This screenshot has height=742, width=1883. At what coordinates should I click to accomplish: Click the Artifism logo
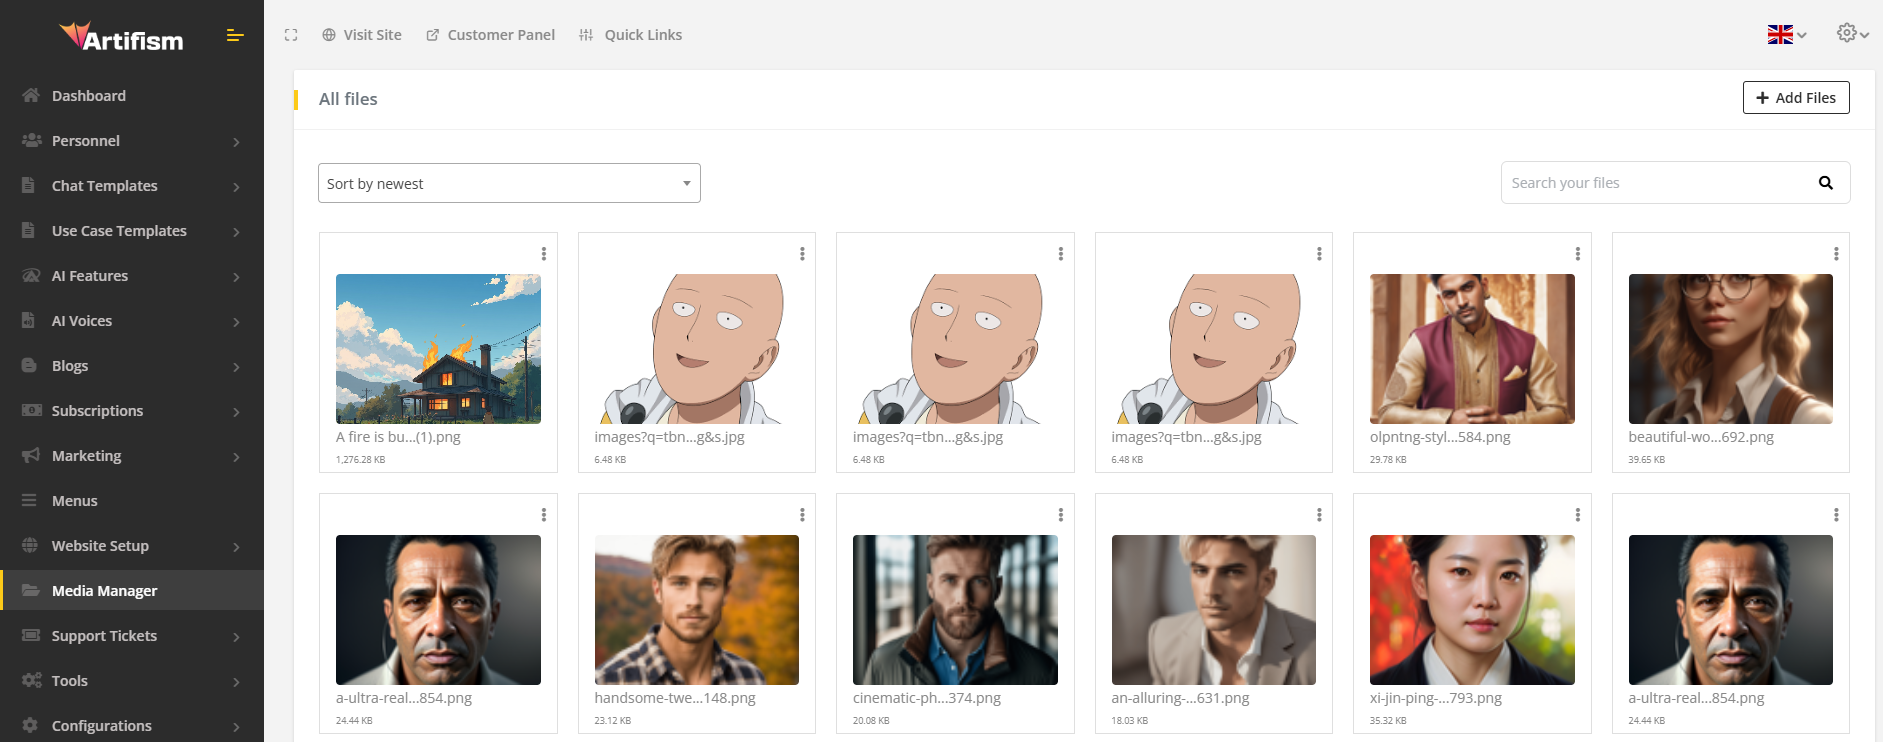tap(122, 38)
